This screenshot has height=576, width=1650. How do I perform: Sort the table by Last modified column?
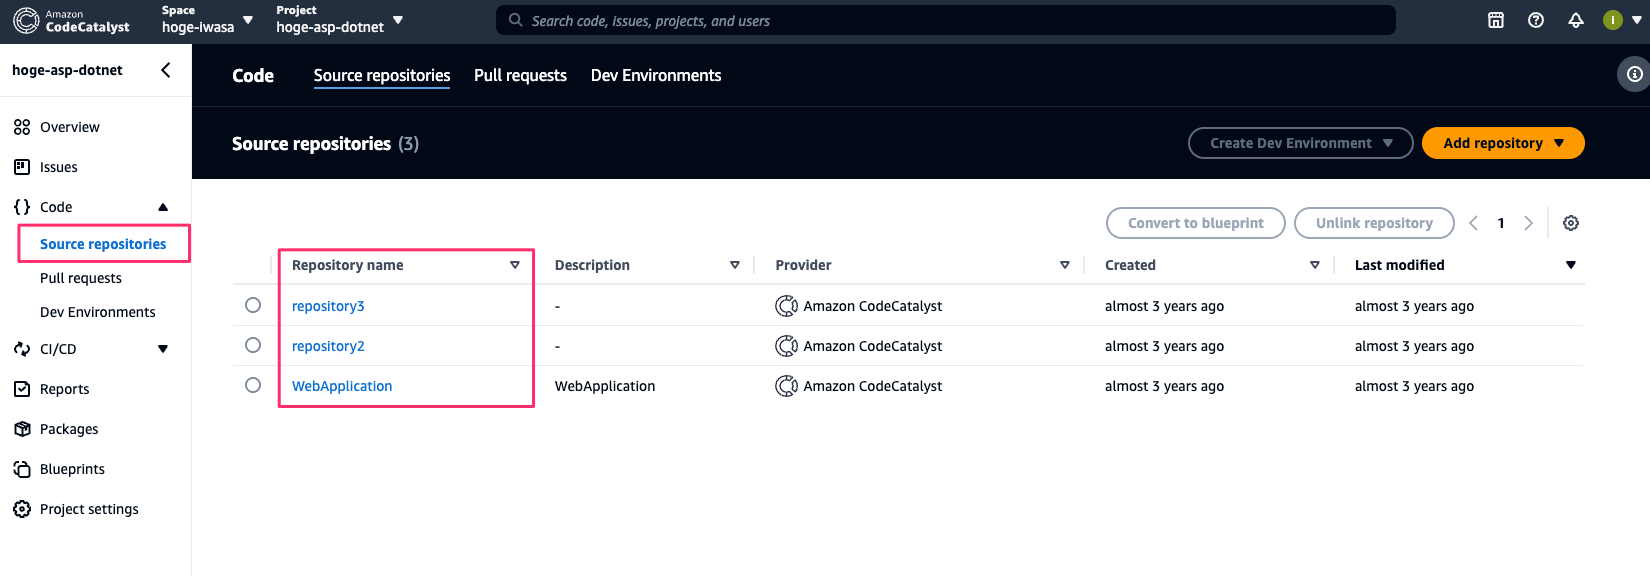[1400, 265]
